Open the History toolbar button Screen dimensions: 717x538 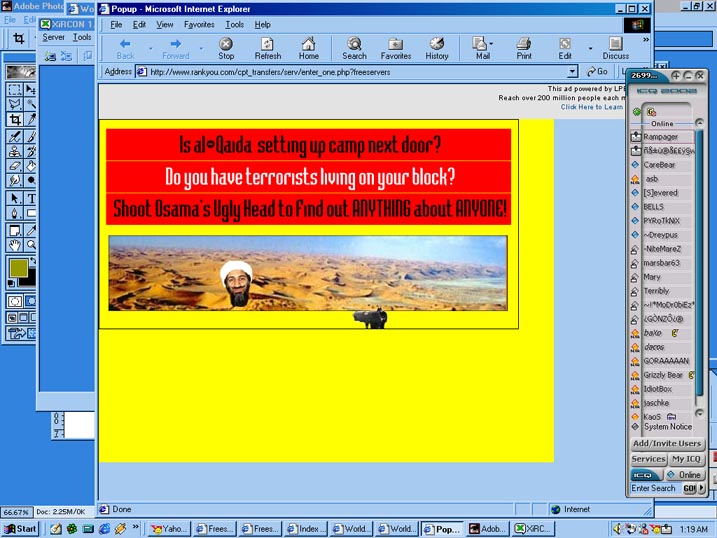tap(437, 48)
